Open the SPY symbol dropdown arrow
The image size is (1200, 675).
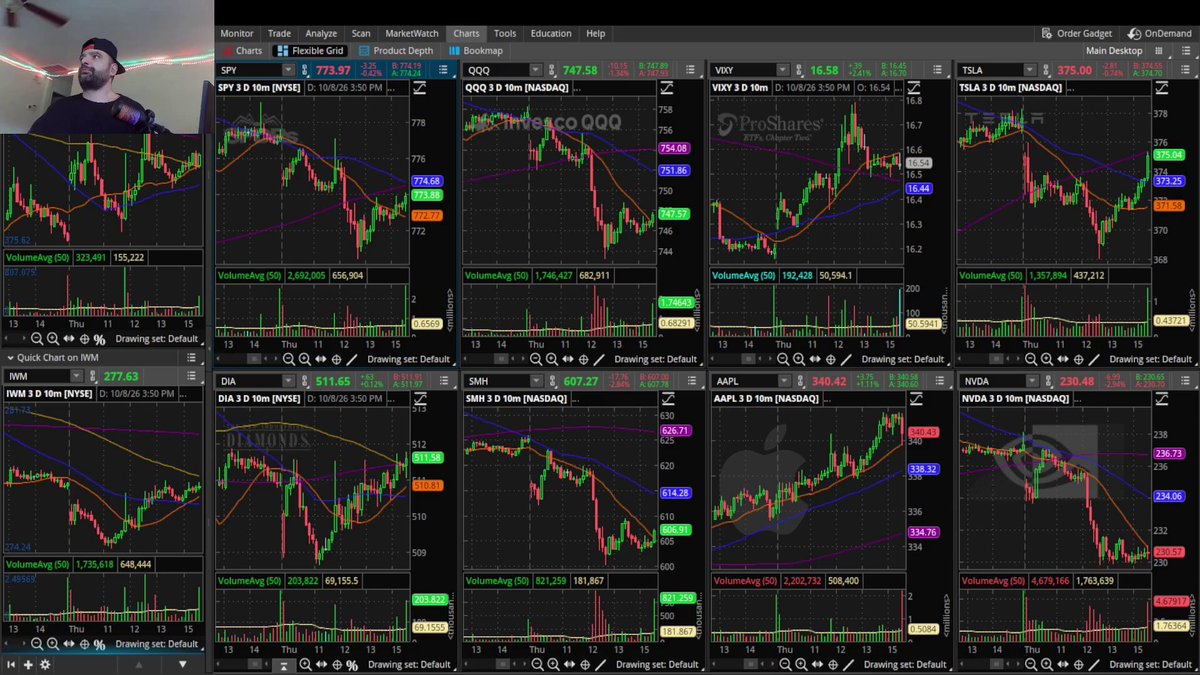click(x=288, y=70)
